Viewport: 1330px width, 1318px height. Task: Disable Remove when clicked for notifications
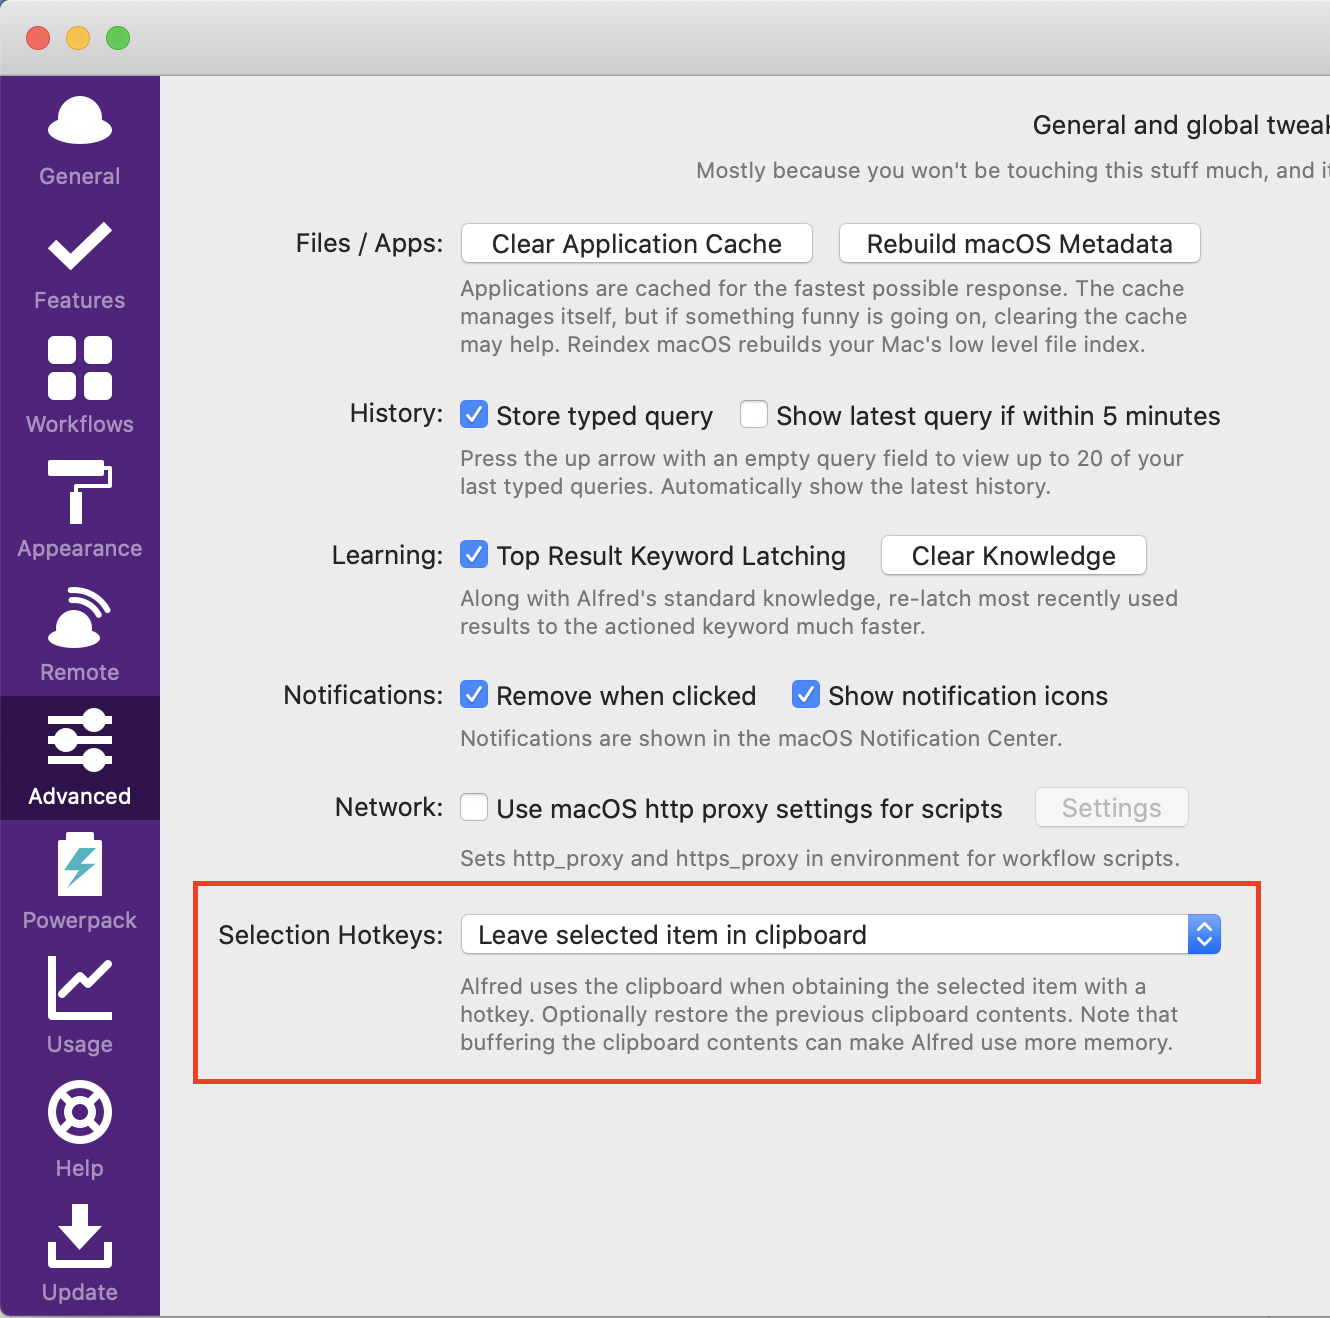[x=474, y=694]
